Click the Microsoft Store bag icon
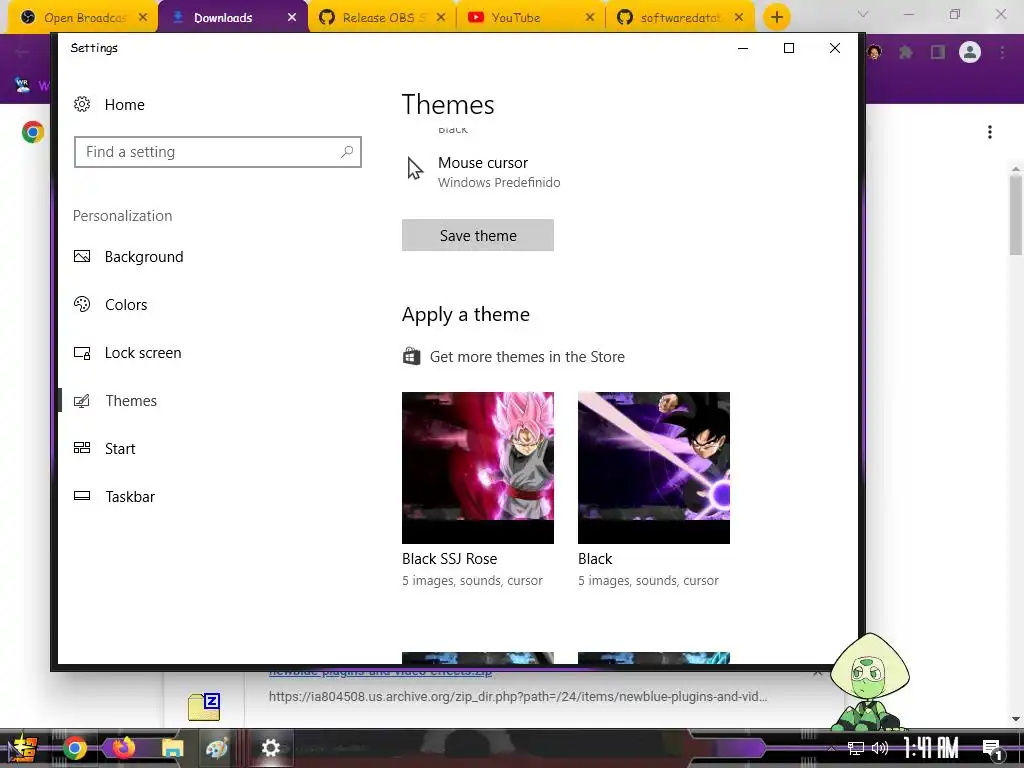 pos(411,356)
